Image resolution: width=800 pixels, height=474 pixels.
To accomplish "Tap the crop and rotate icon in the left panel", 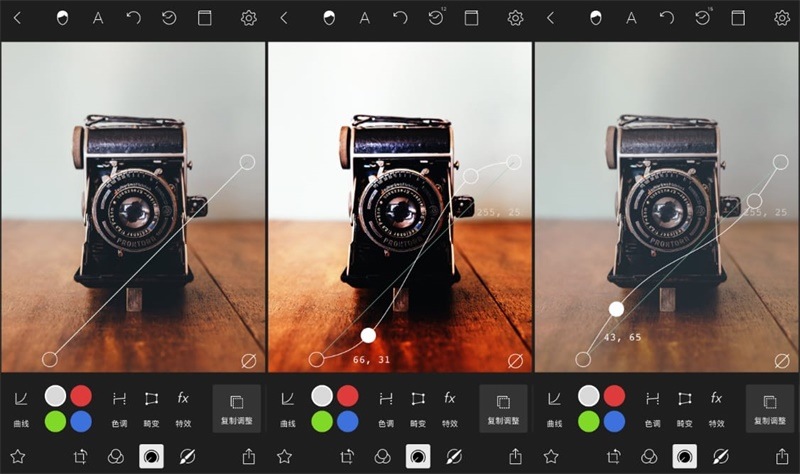I will 80,456.
